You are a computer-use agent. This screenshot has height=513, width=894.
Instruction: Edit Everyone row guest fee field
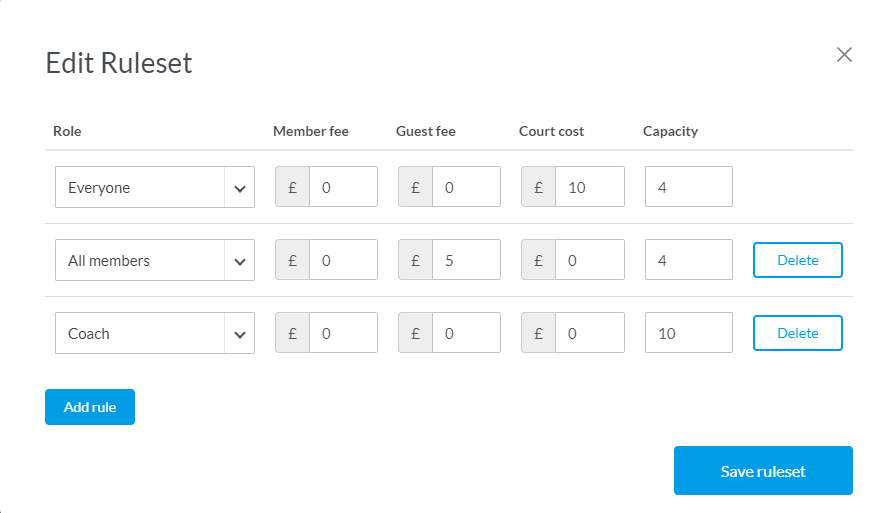(x=466, y=187)
